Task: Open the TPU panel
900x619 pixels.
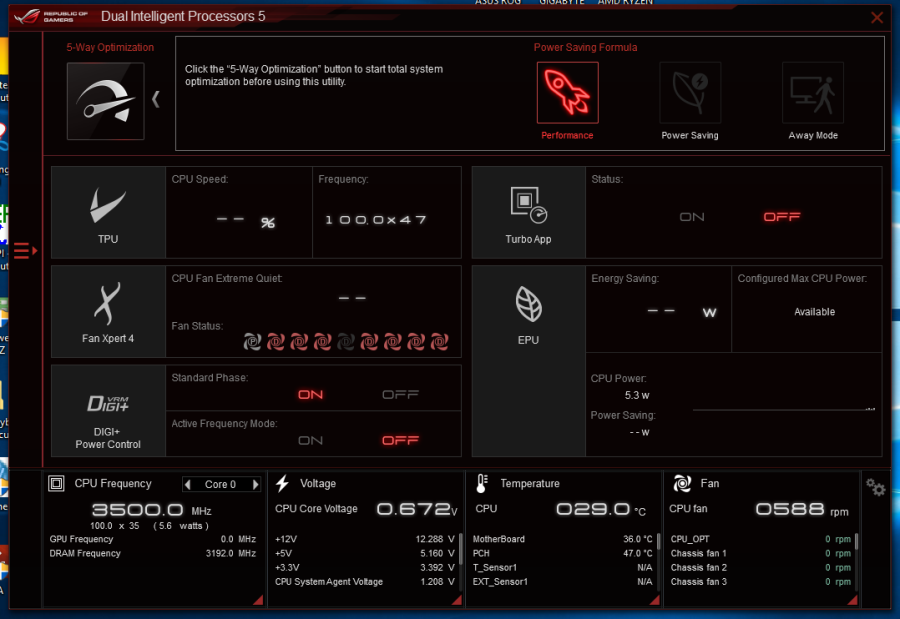Action: 108,212
